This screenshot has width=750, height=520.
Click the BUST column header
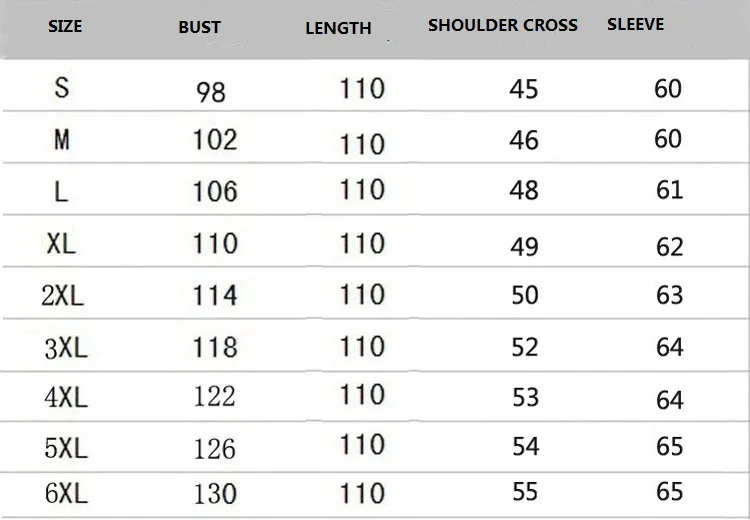coord(200,28)
